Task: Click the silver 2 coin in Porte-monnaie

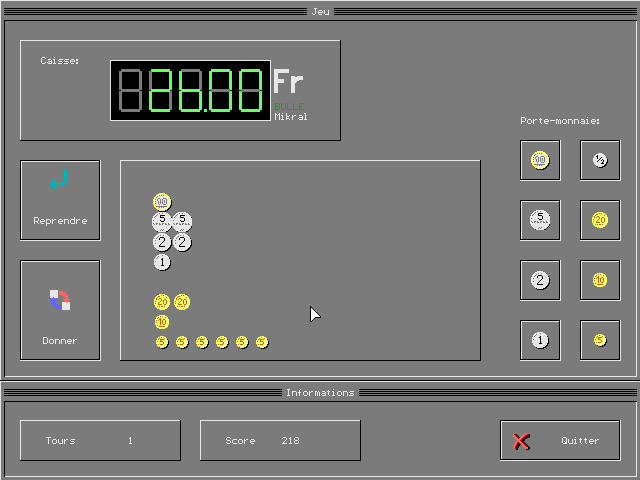Action: (x=540, y=280)
